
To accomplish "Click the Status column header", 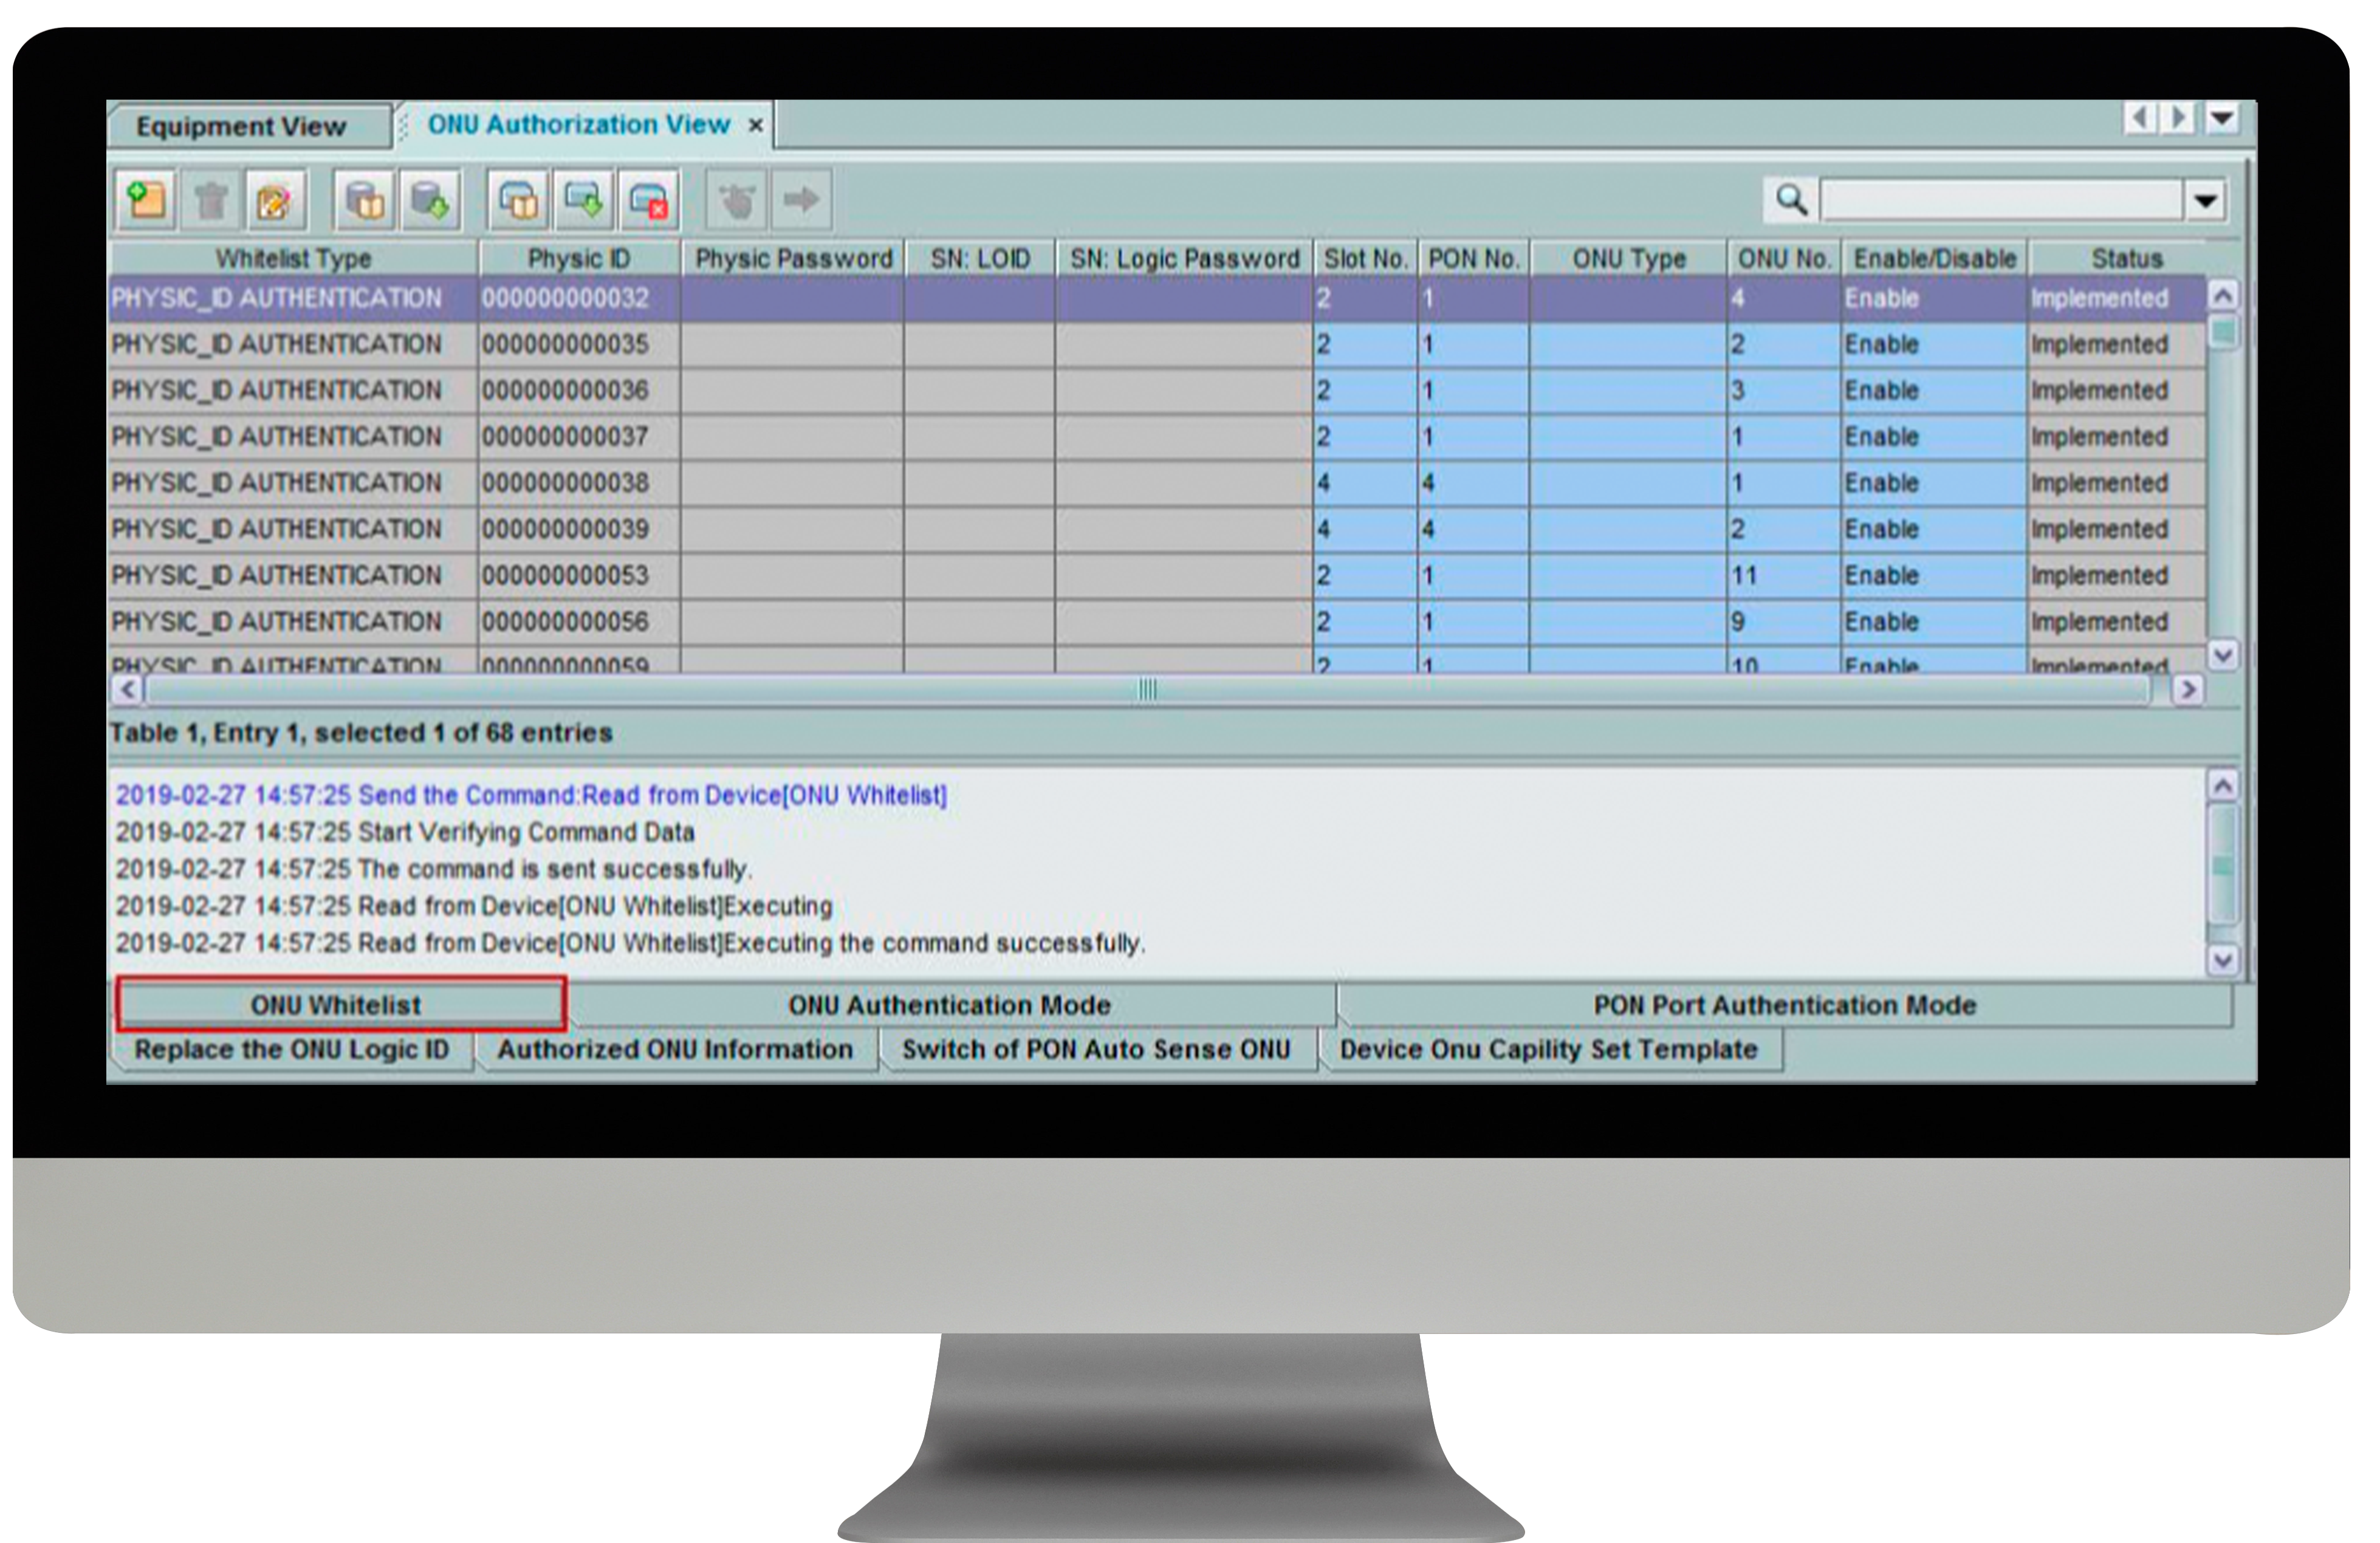I will [x=2127, y=258].
